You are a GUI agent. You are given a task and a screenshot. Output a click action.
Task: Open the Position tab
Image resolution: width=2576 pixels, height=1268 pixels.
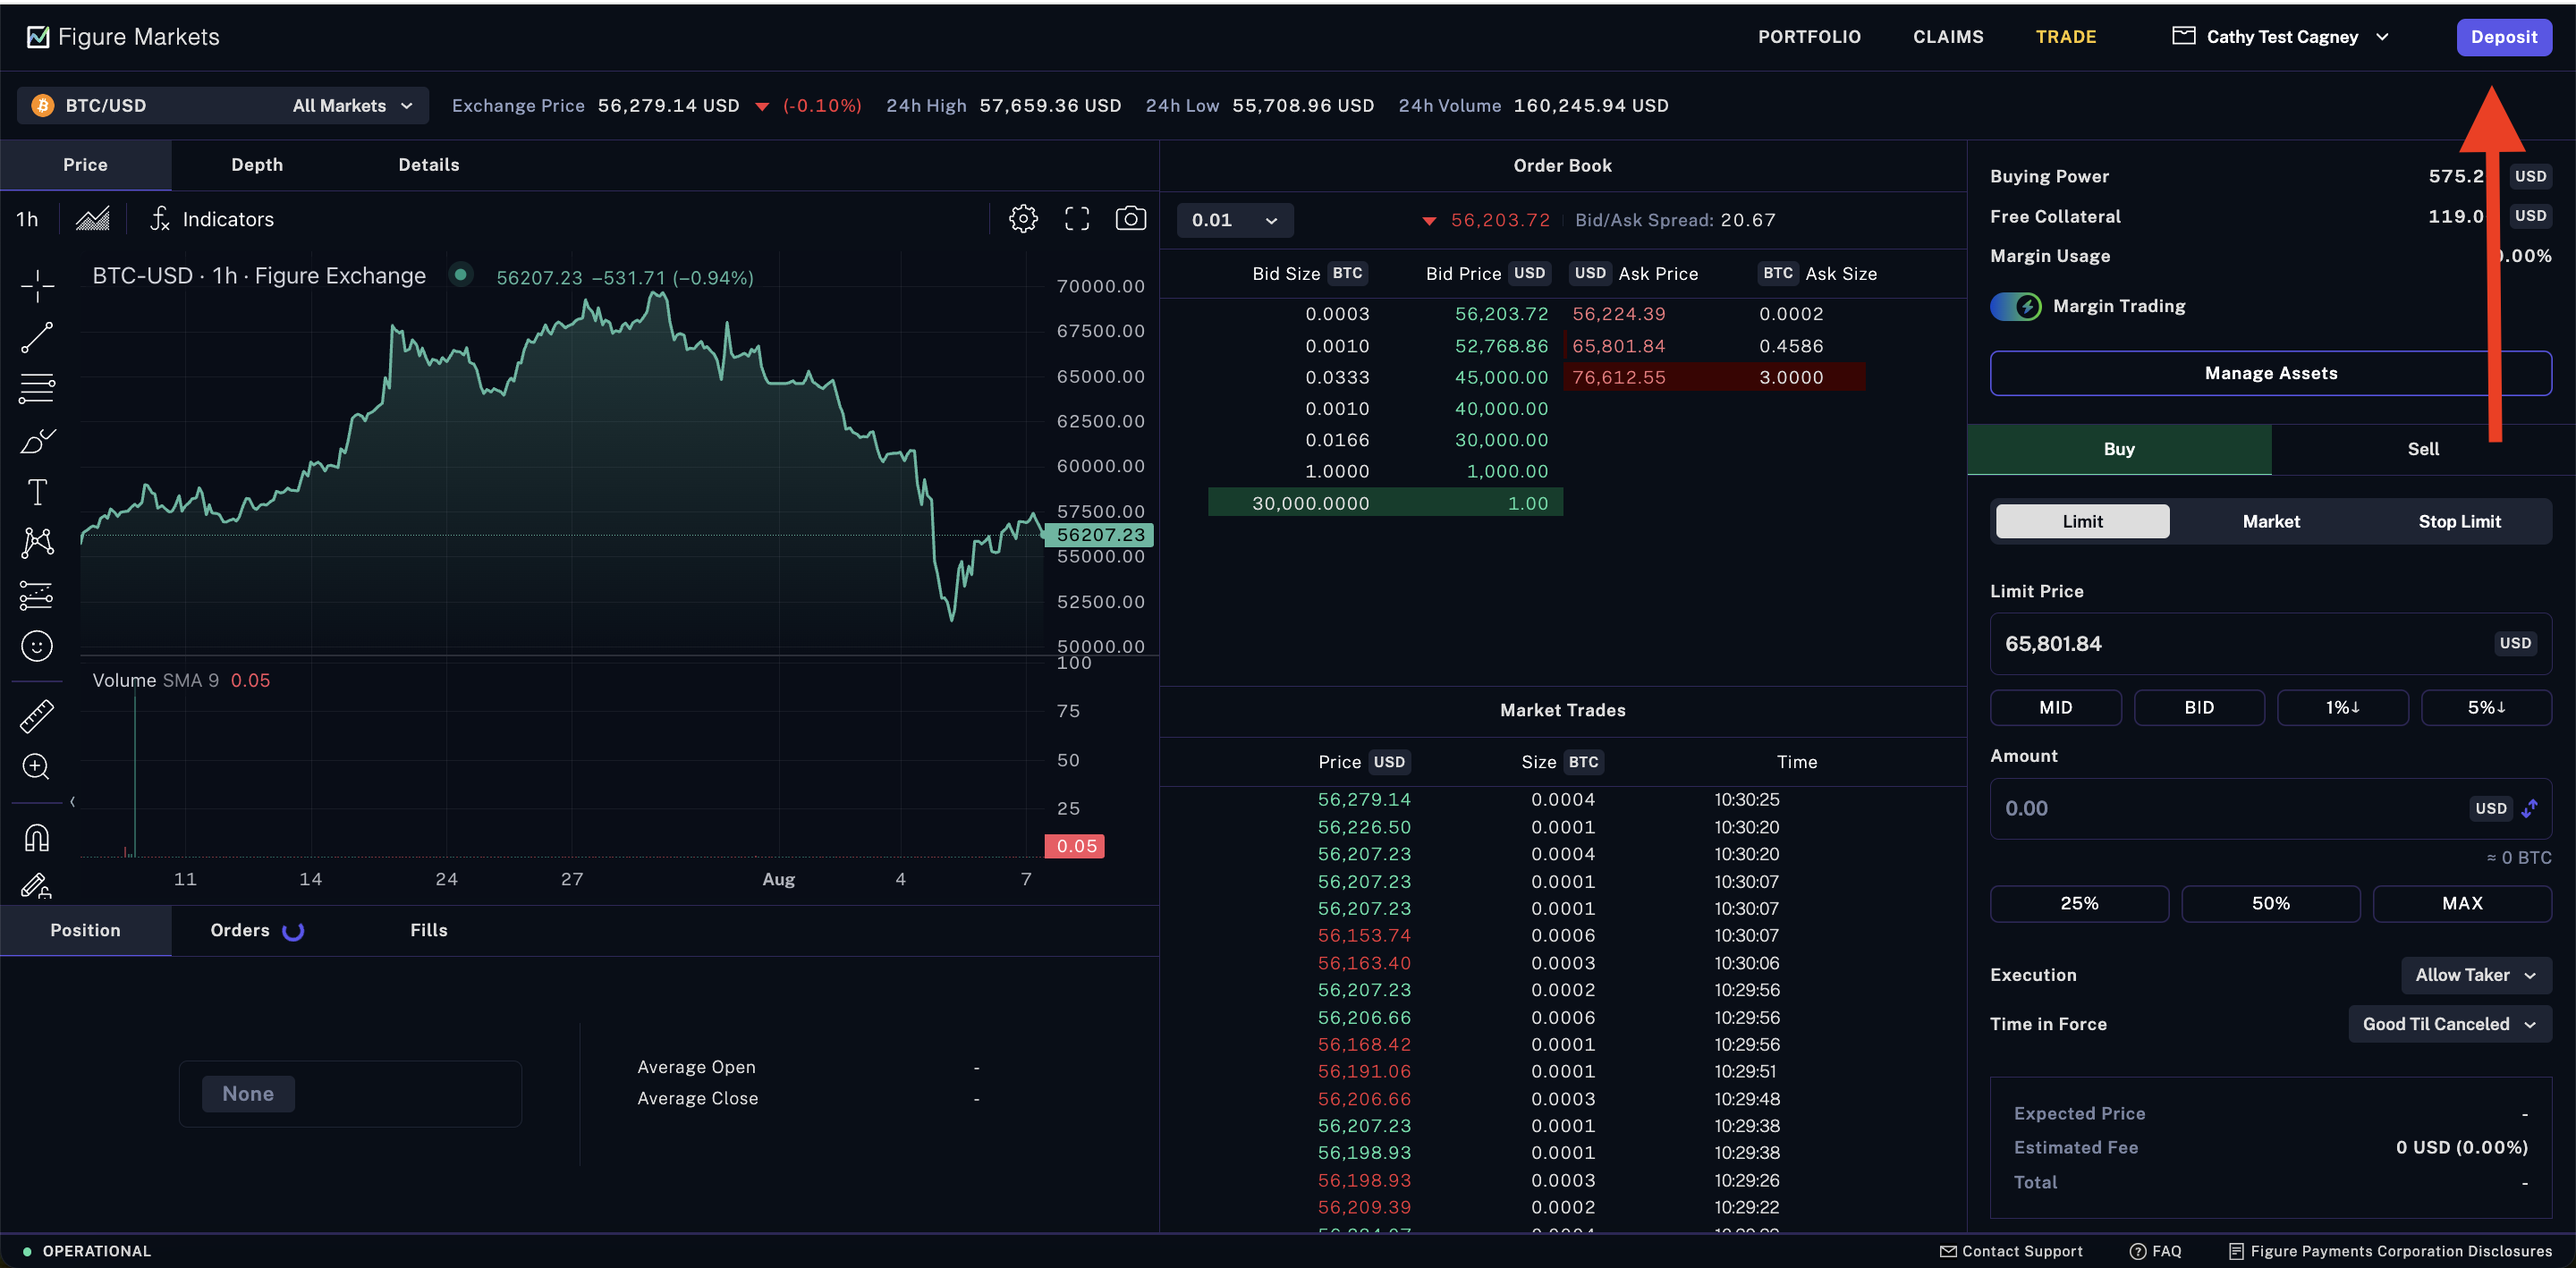pos(86,930)
